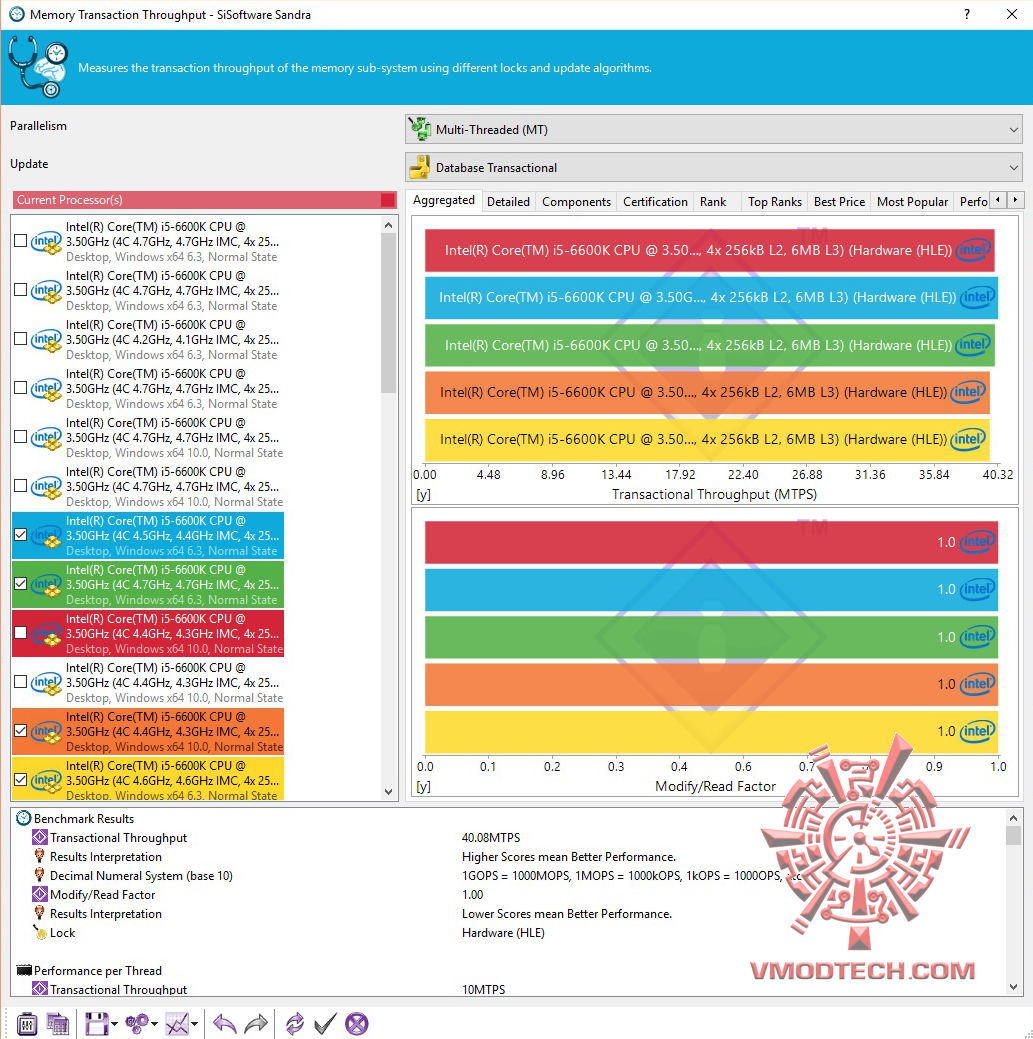Viewport: 1033px width, 1039px height.
Task: Click the purple back arrow icon
Action: tap(225, 1024)
